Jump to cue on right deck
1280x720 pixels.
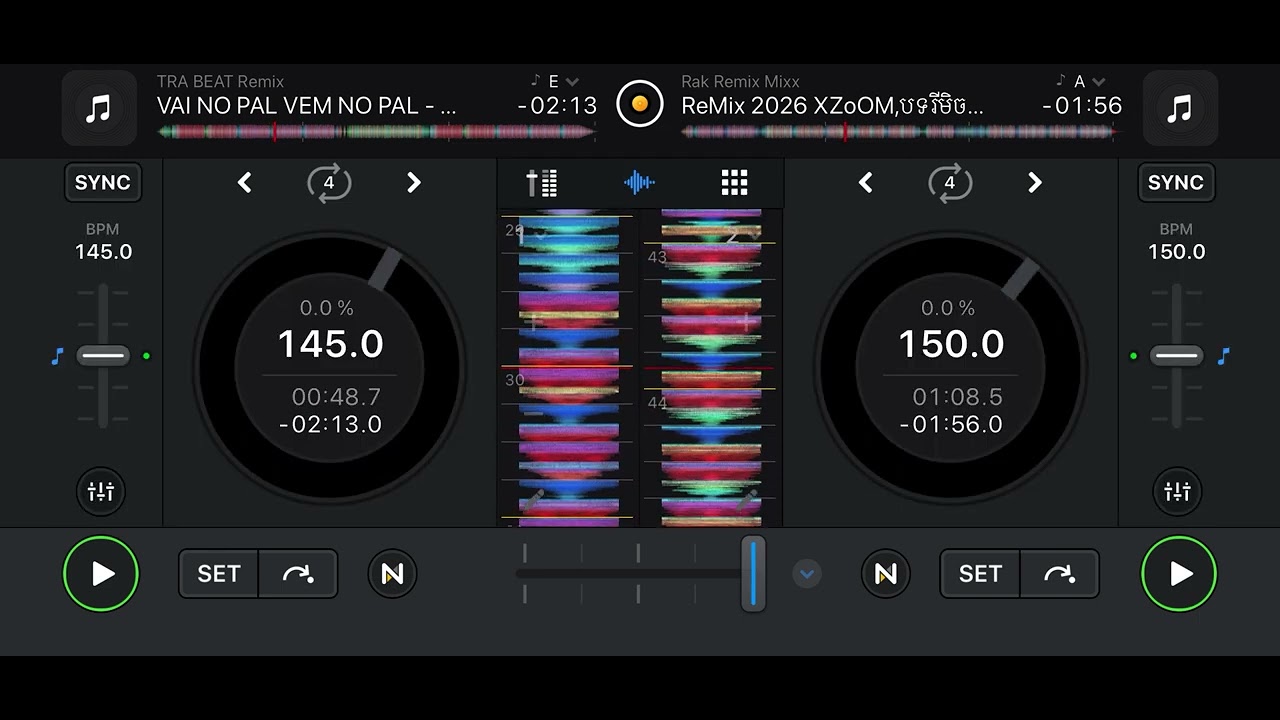[1059, 574]
